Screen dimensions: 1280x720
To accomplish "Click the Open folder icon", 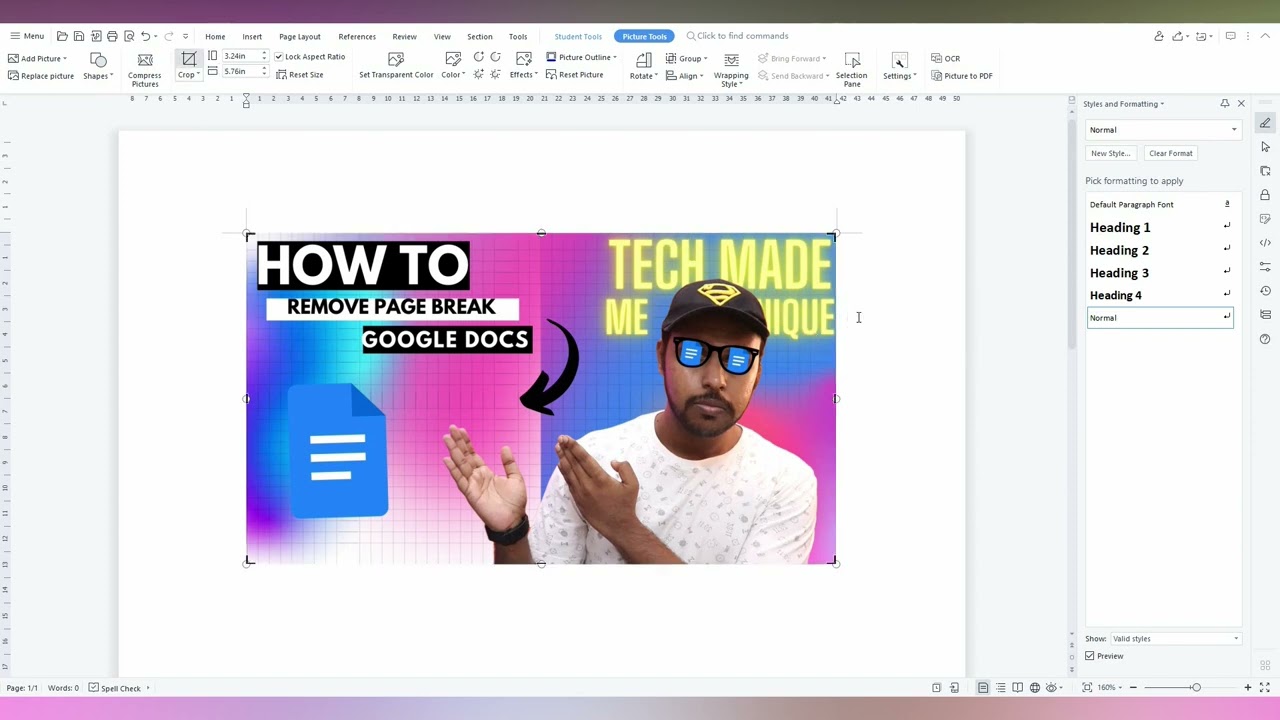I will [62, 36].
